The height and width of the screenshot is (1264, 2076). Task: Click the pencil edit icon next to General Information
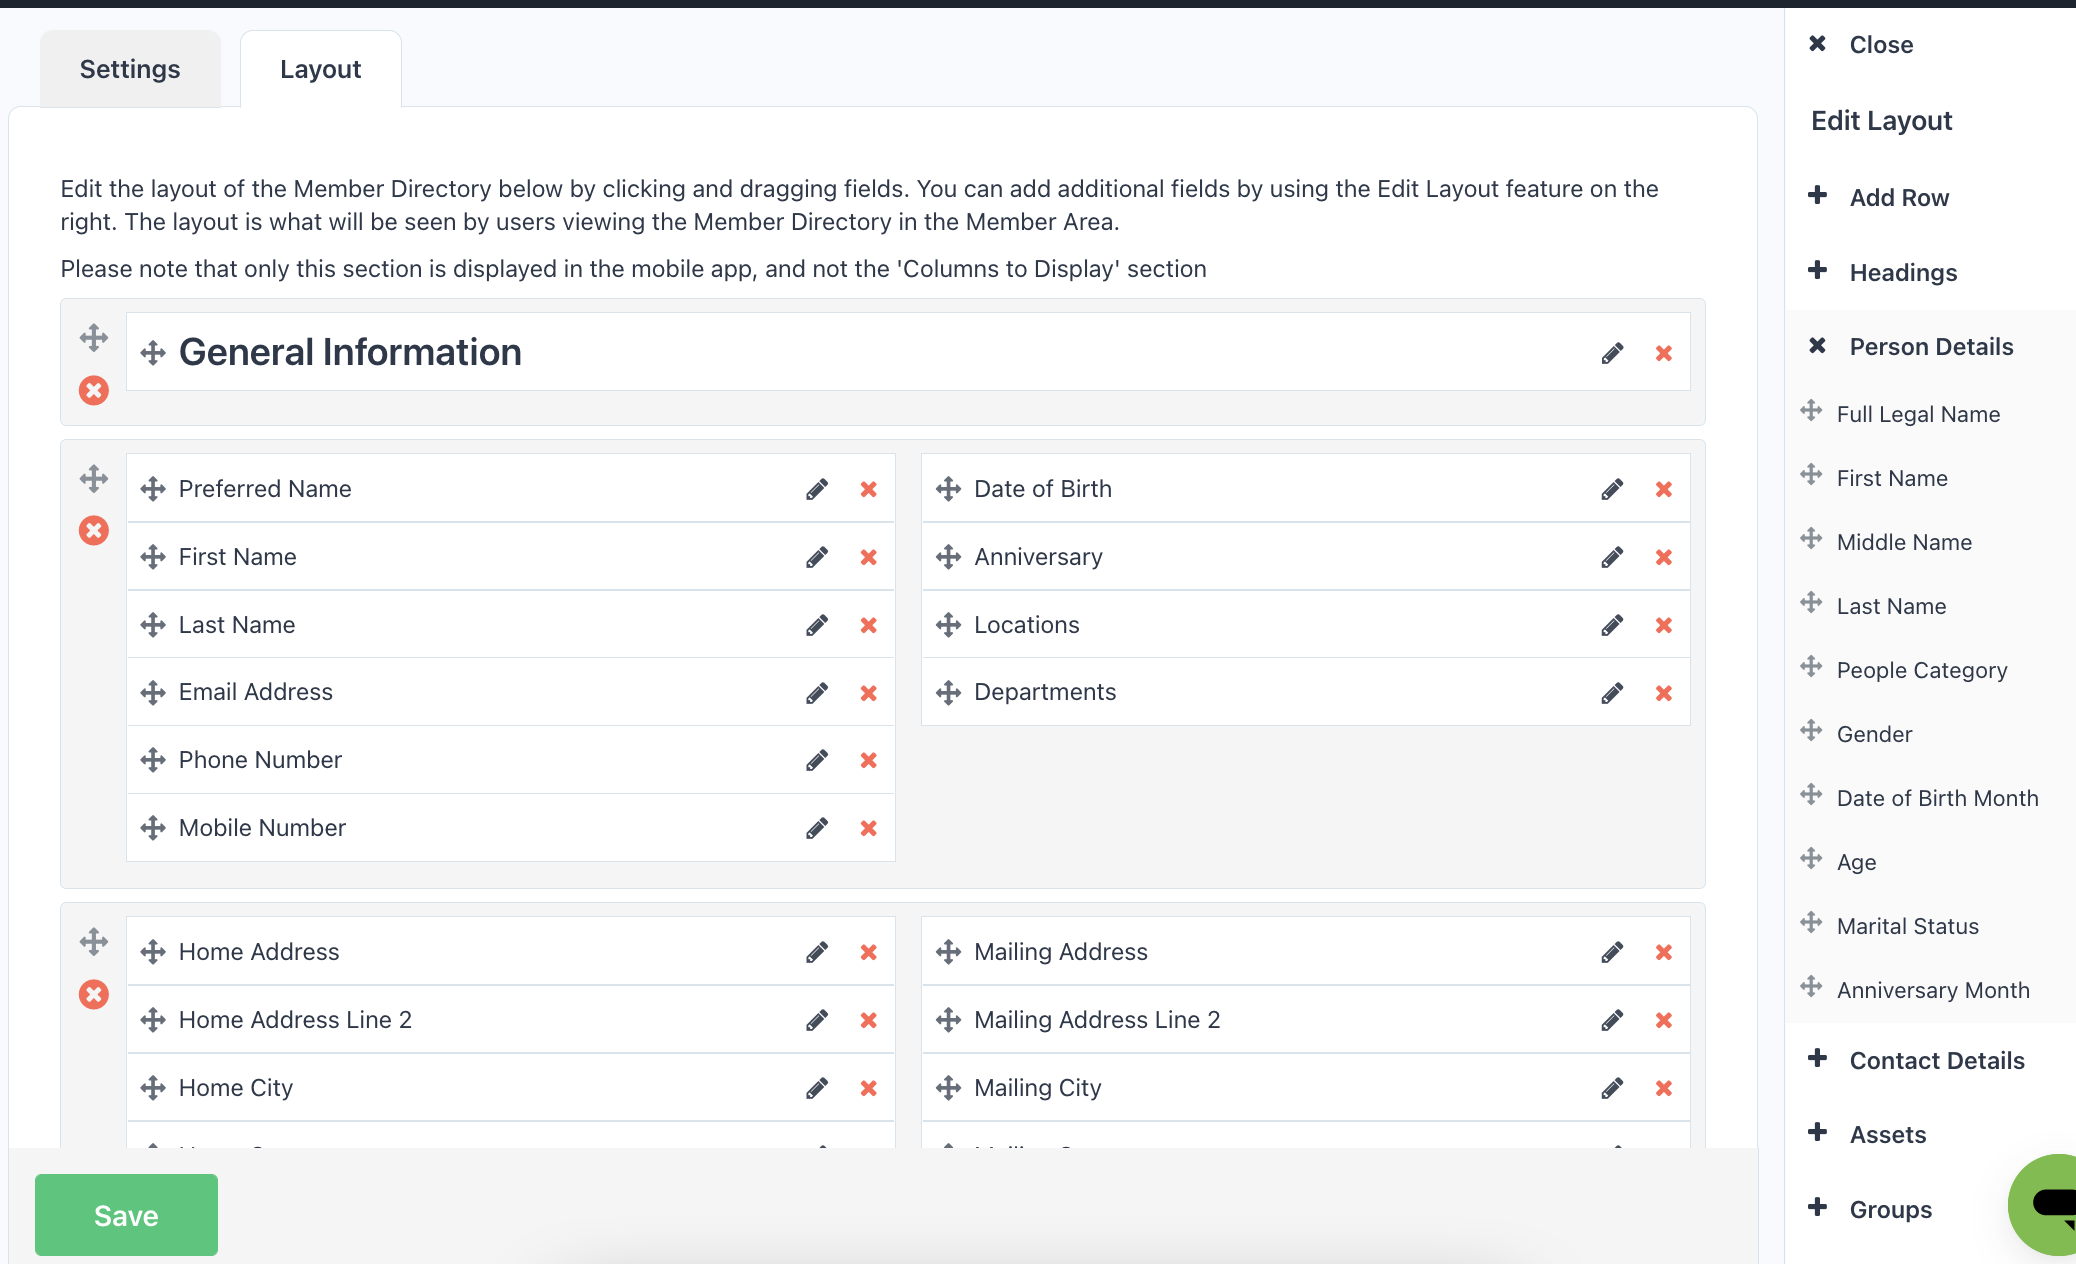pyautogui.click(x=1612, y=352)
